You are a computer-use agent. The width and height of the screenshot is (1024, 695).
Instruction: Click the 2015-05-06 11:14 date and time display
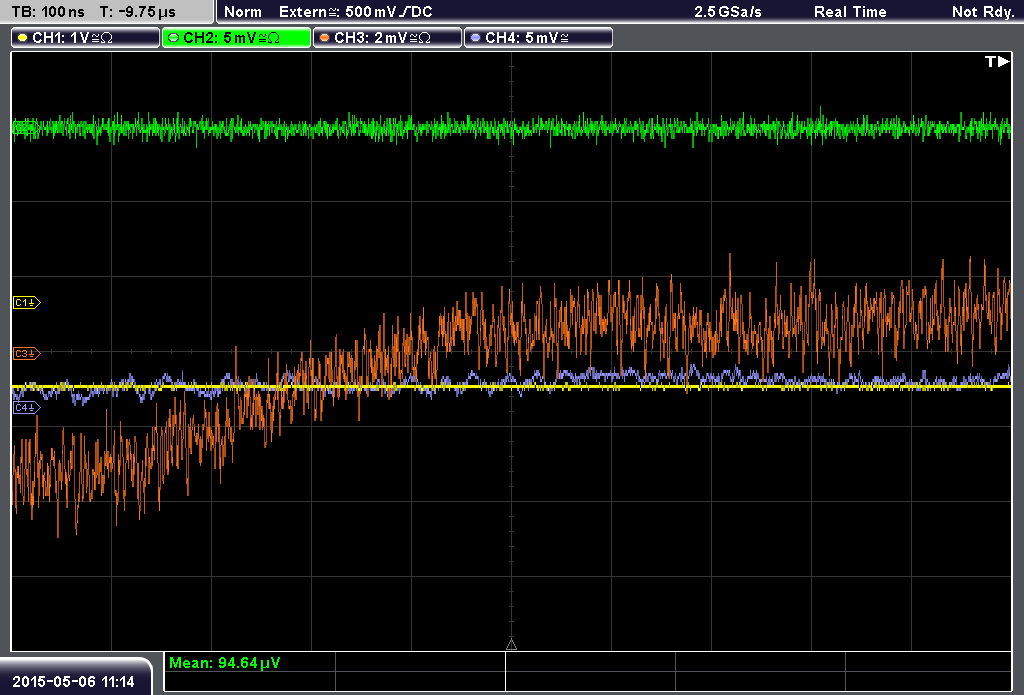[x=73, y=681]
